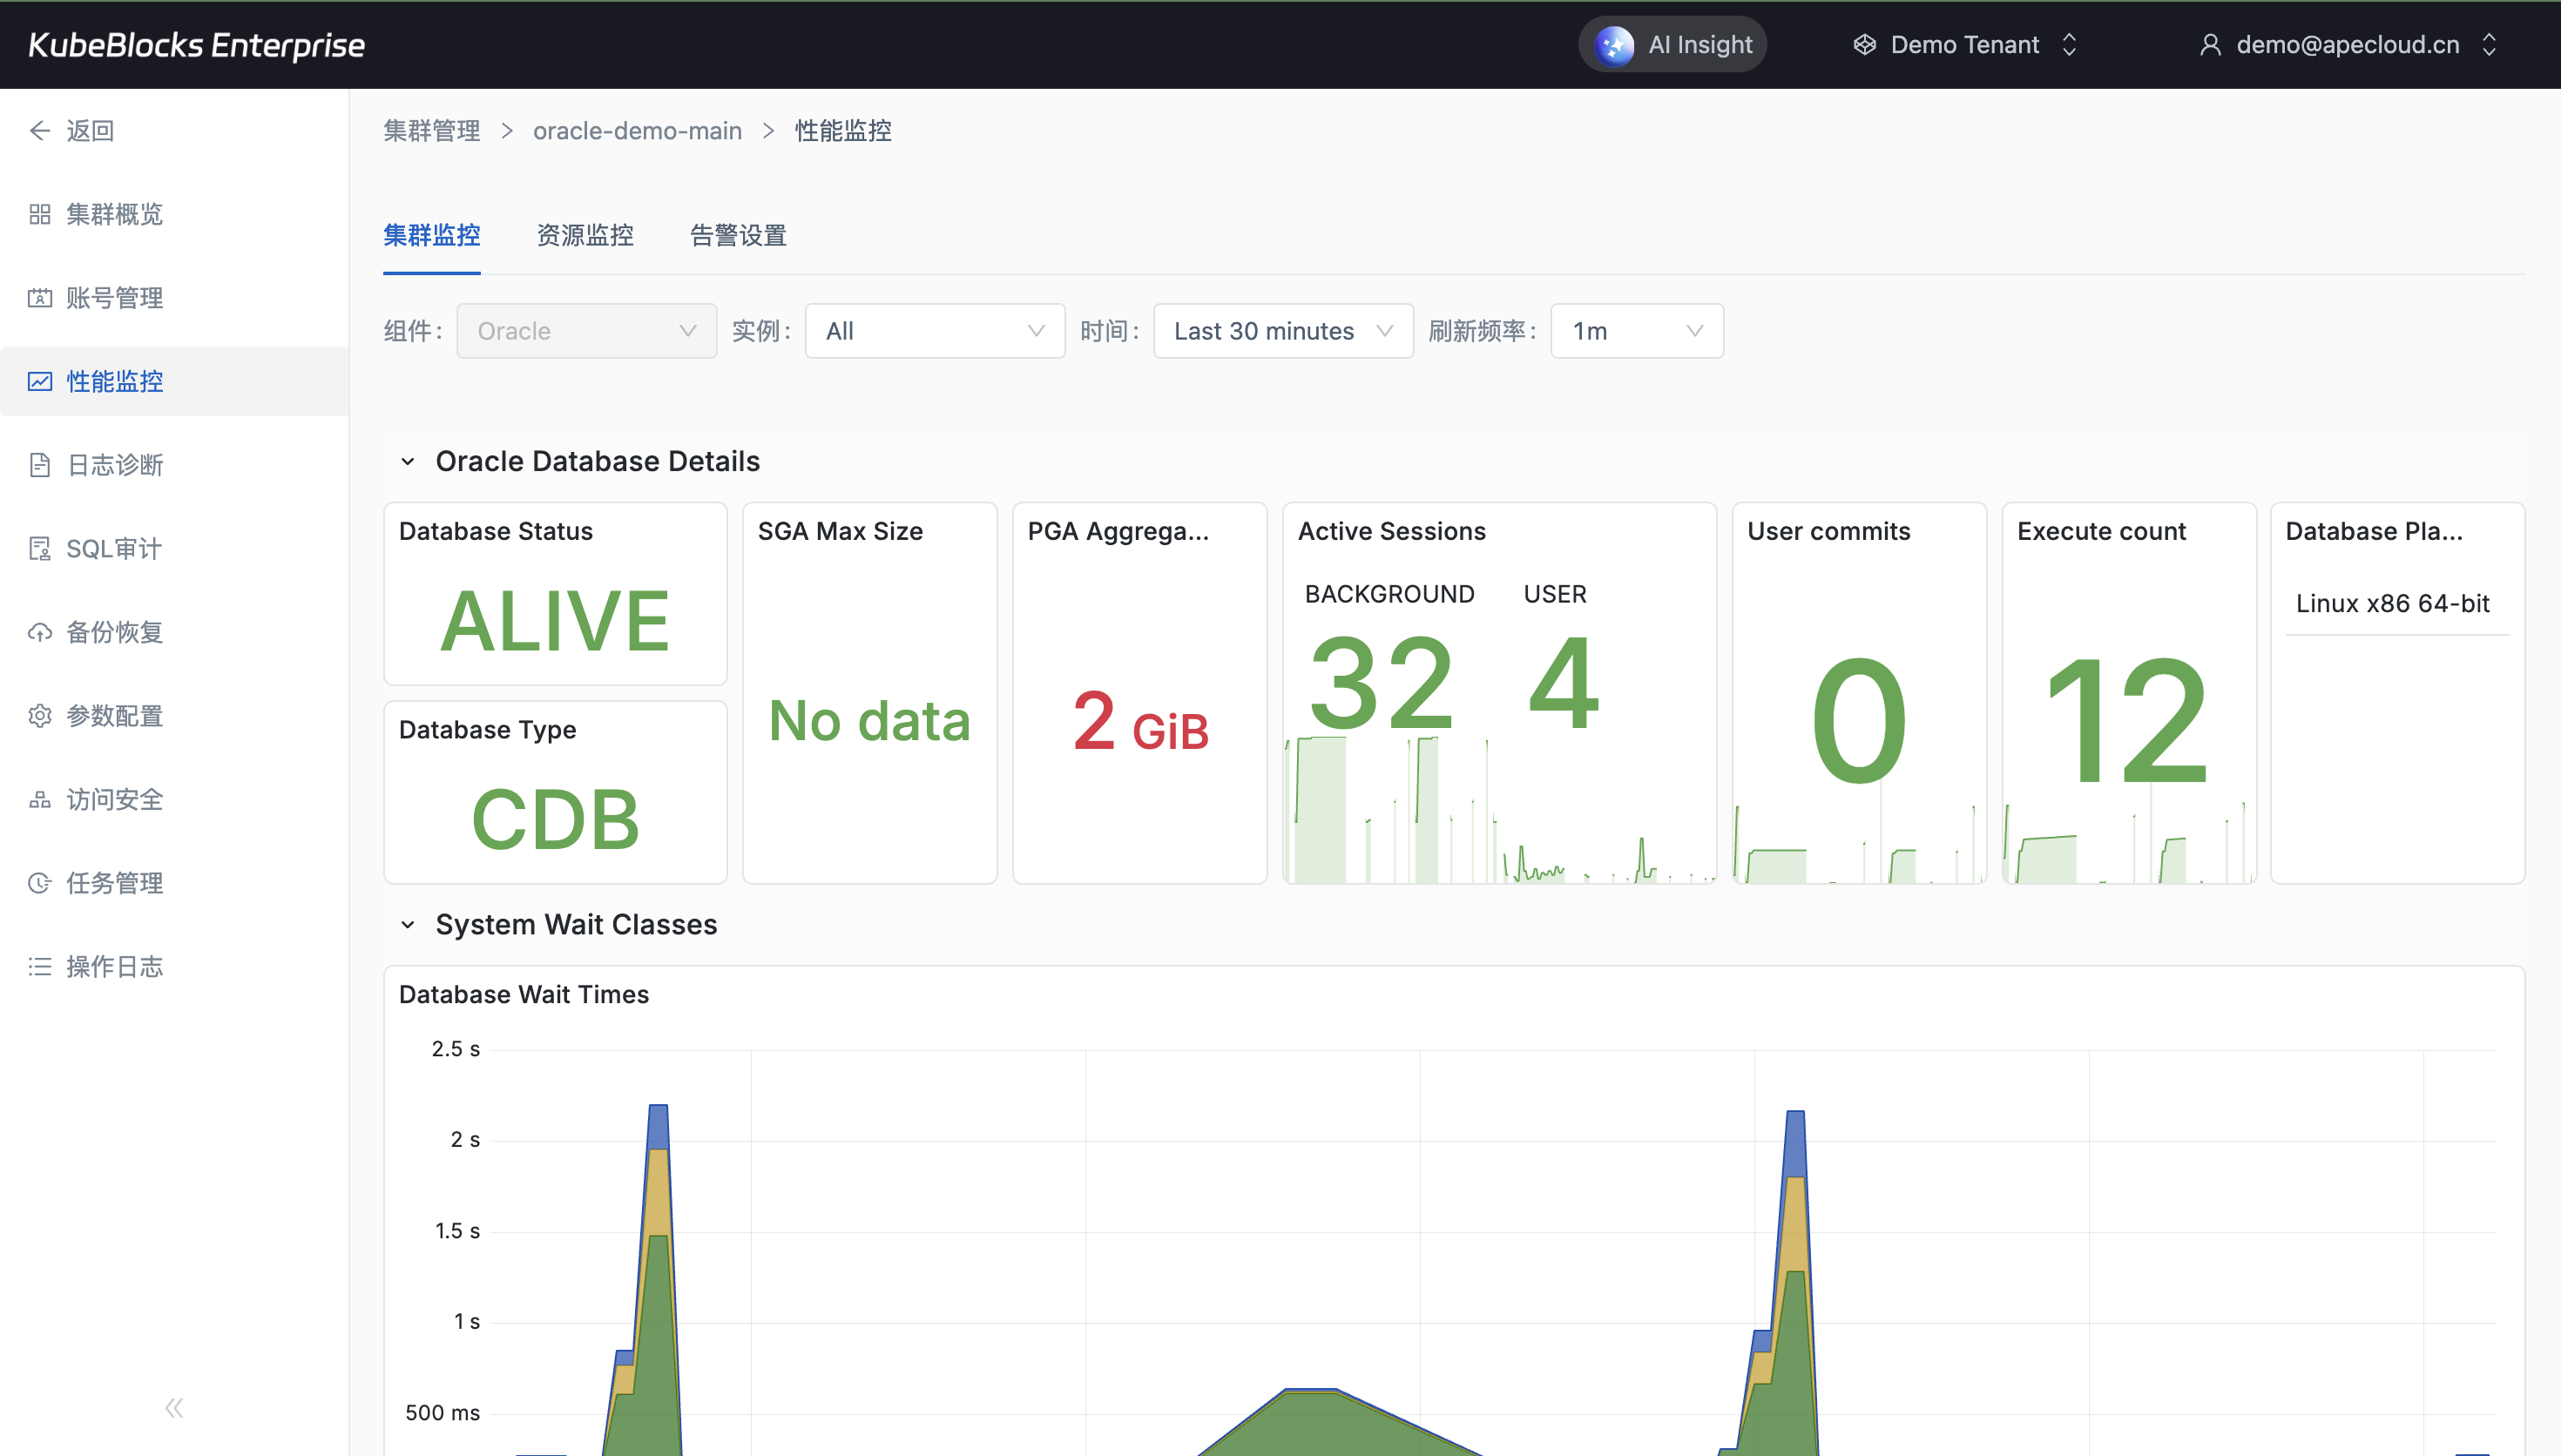2561x1456 pixels.
Task: Open SQL审计 audit icon in sidebar
Action: [40, 549]
